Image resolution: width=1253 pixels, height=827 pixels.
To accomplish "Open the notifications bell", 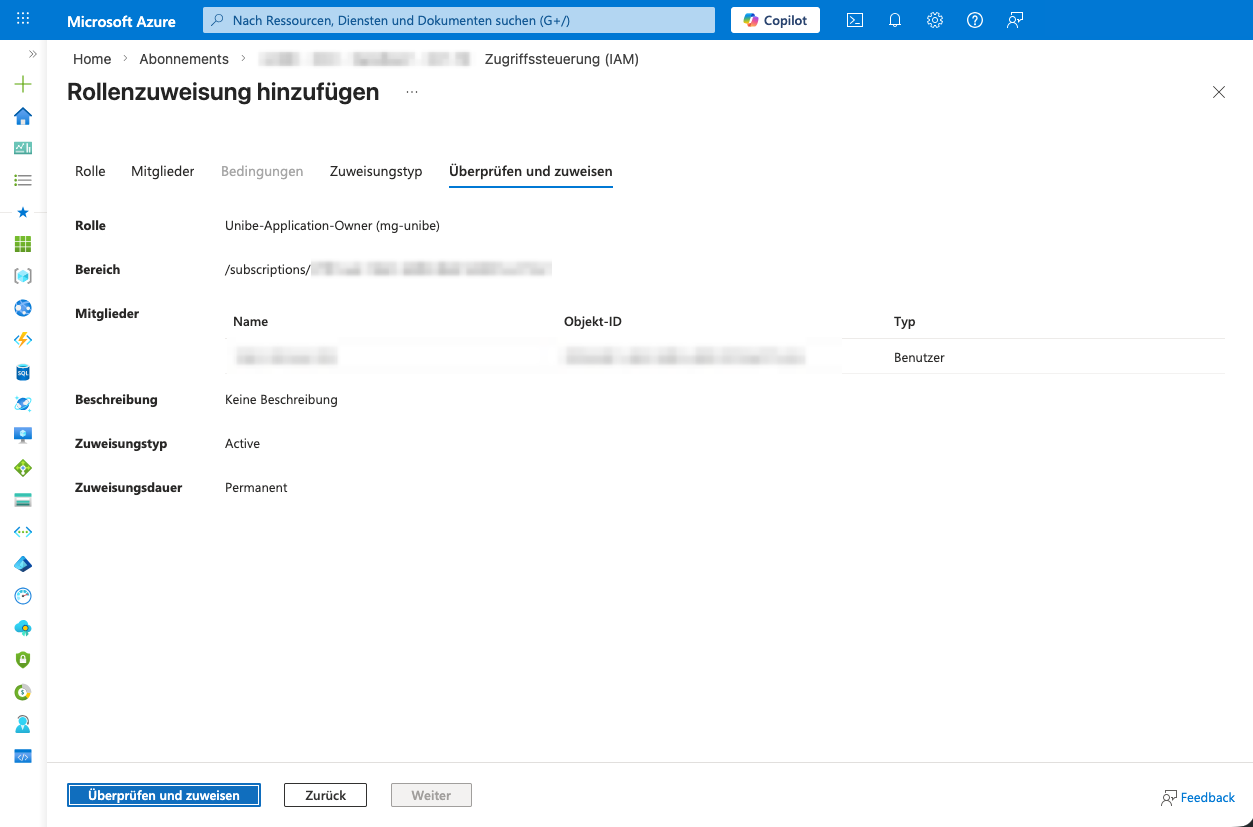I will 894,19.
